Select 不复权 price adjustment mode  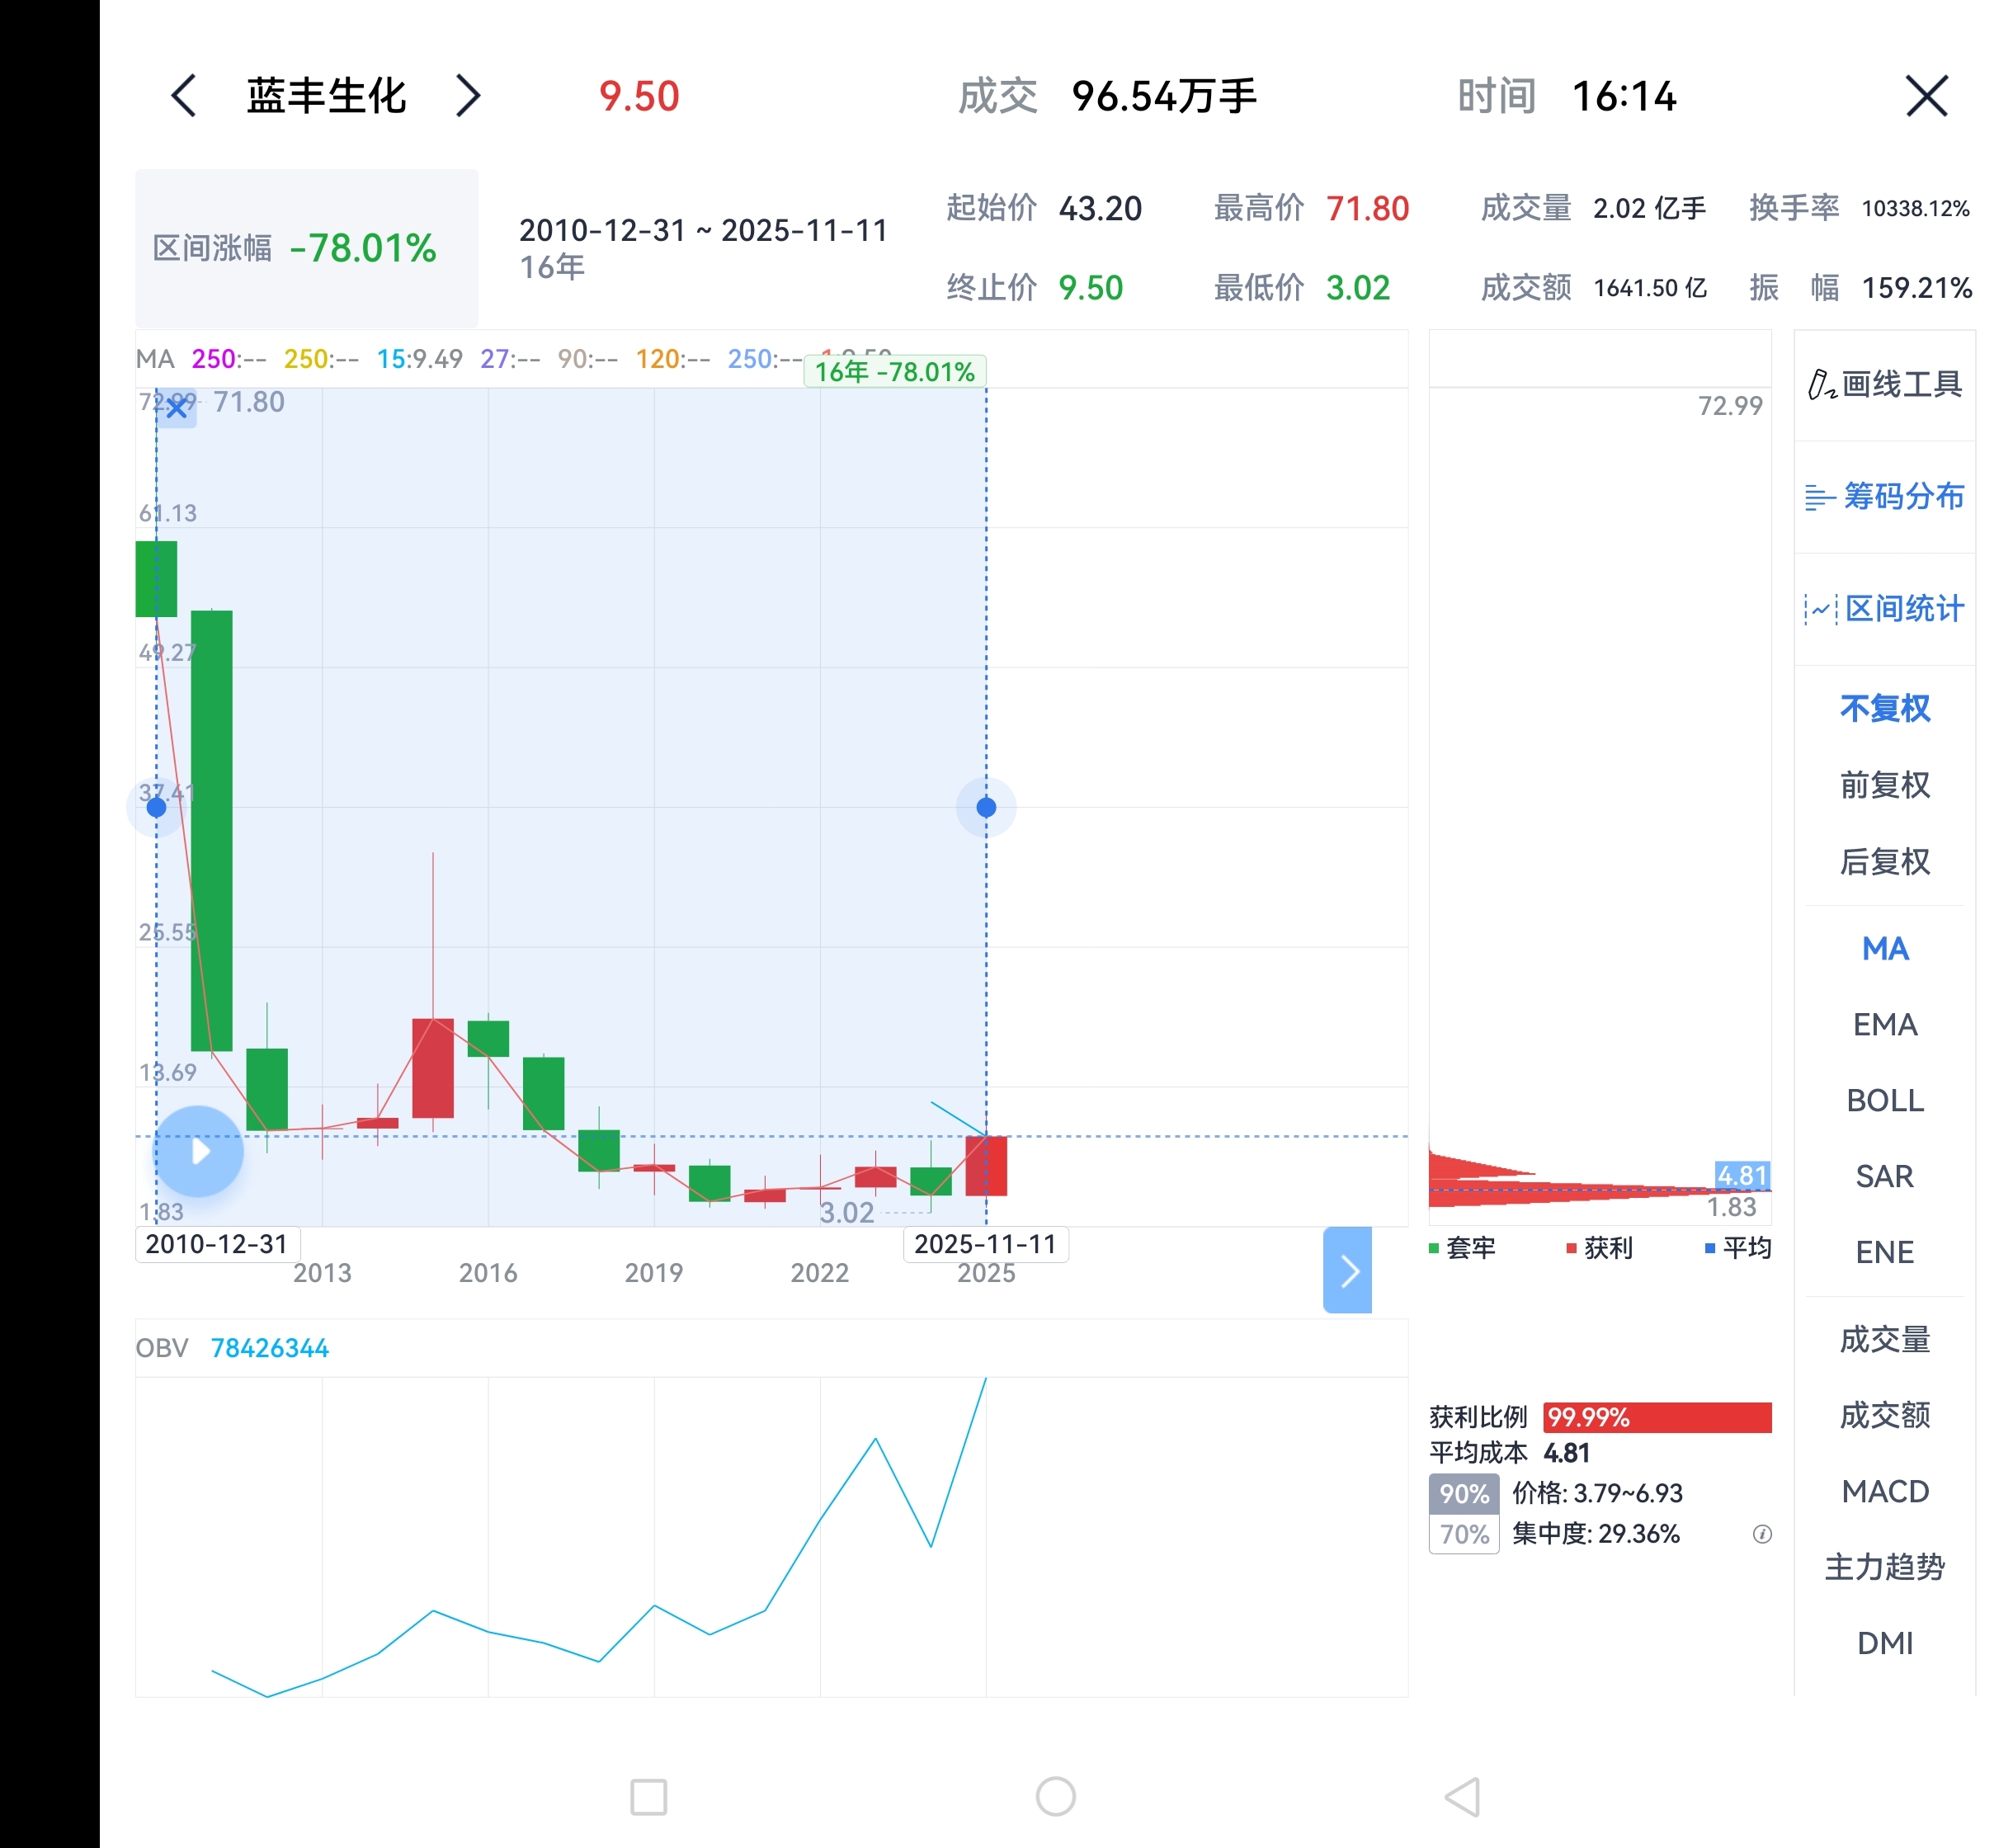pyautogui.click(x=1884, y=709)
